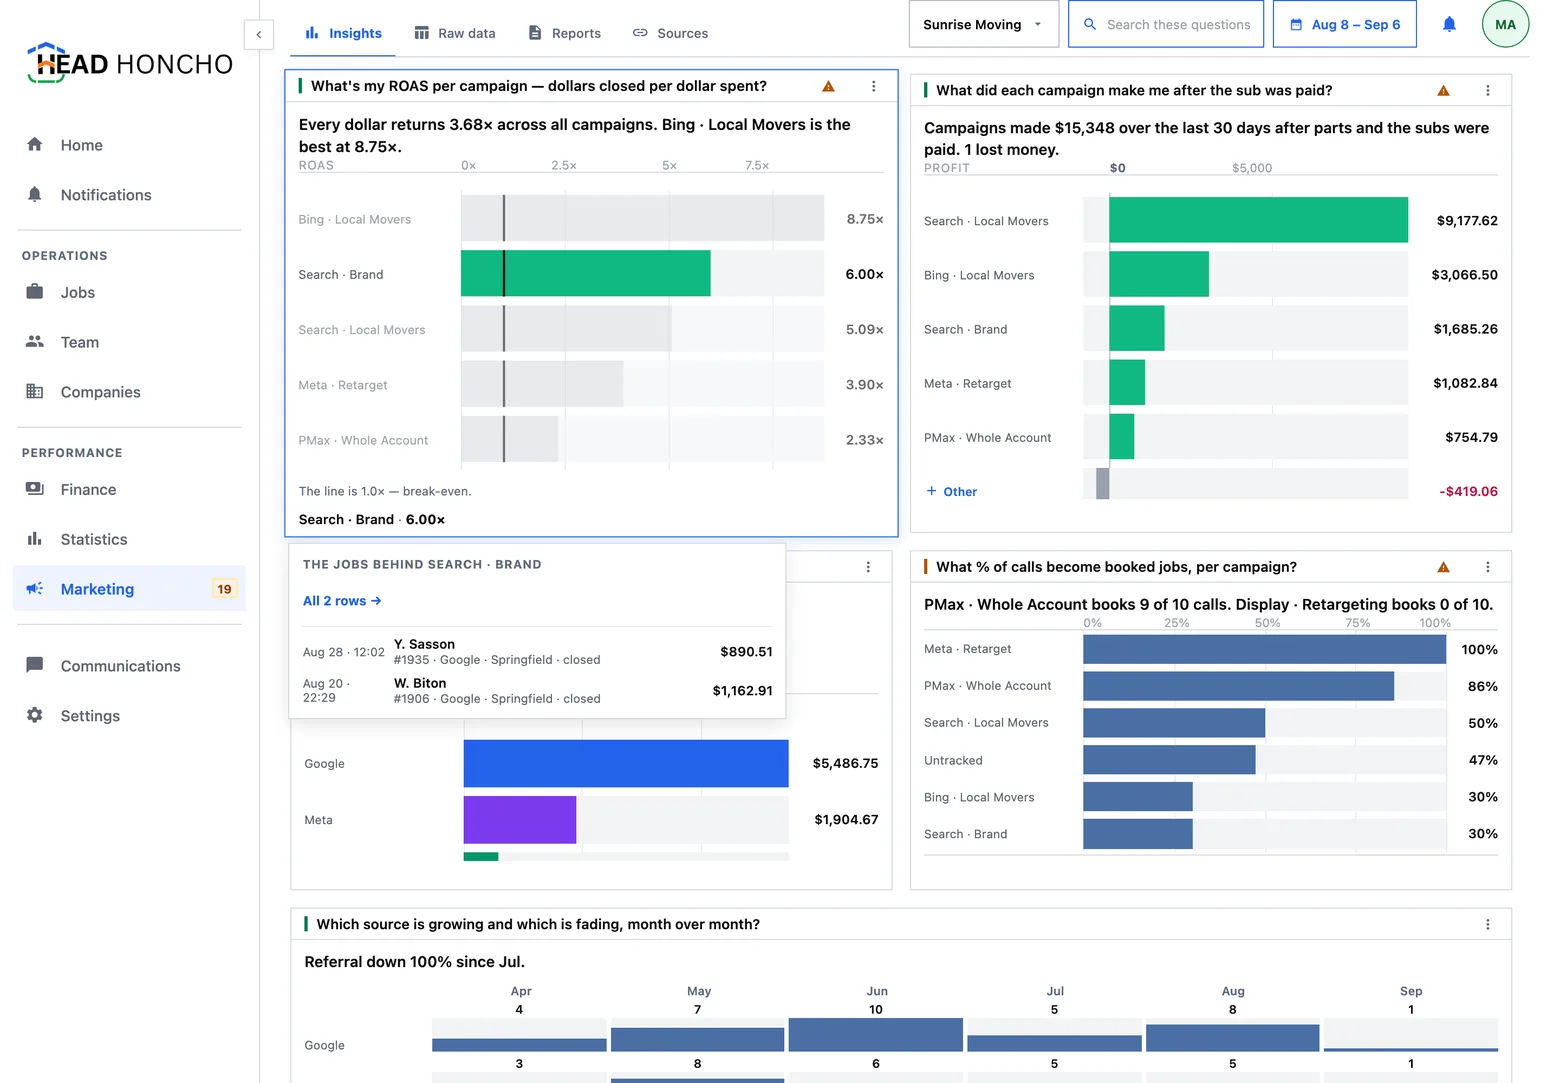This screenshot has height=1083, width=1560.
Task: Switch to the Raw data tab
Action: 455,33
